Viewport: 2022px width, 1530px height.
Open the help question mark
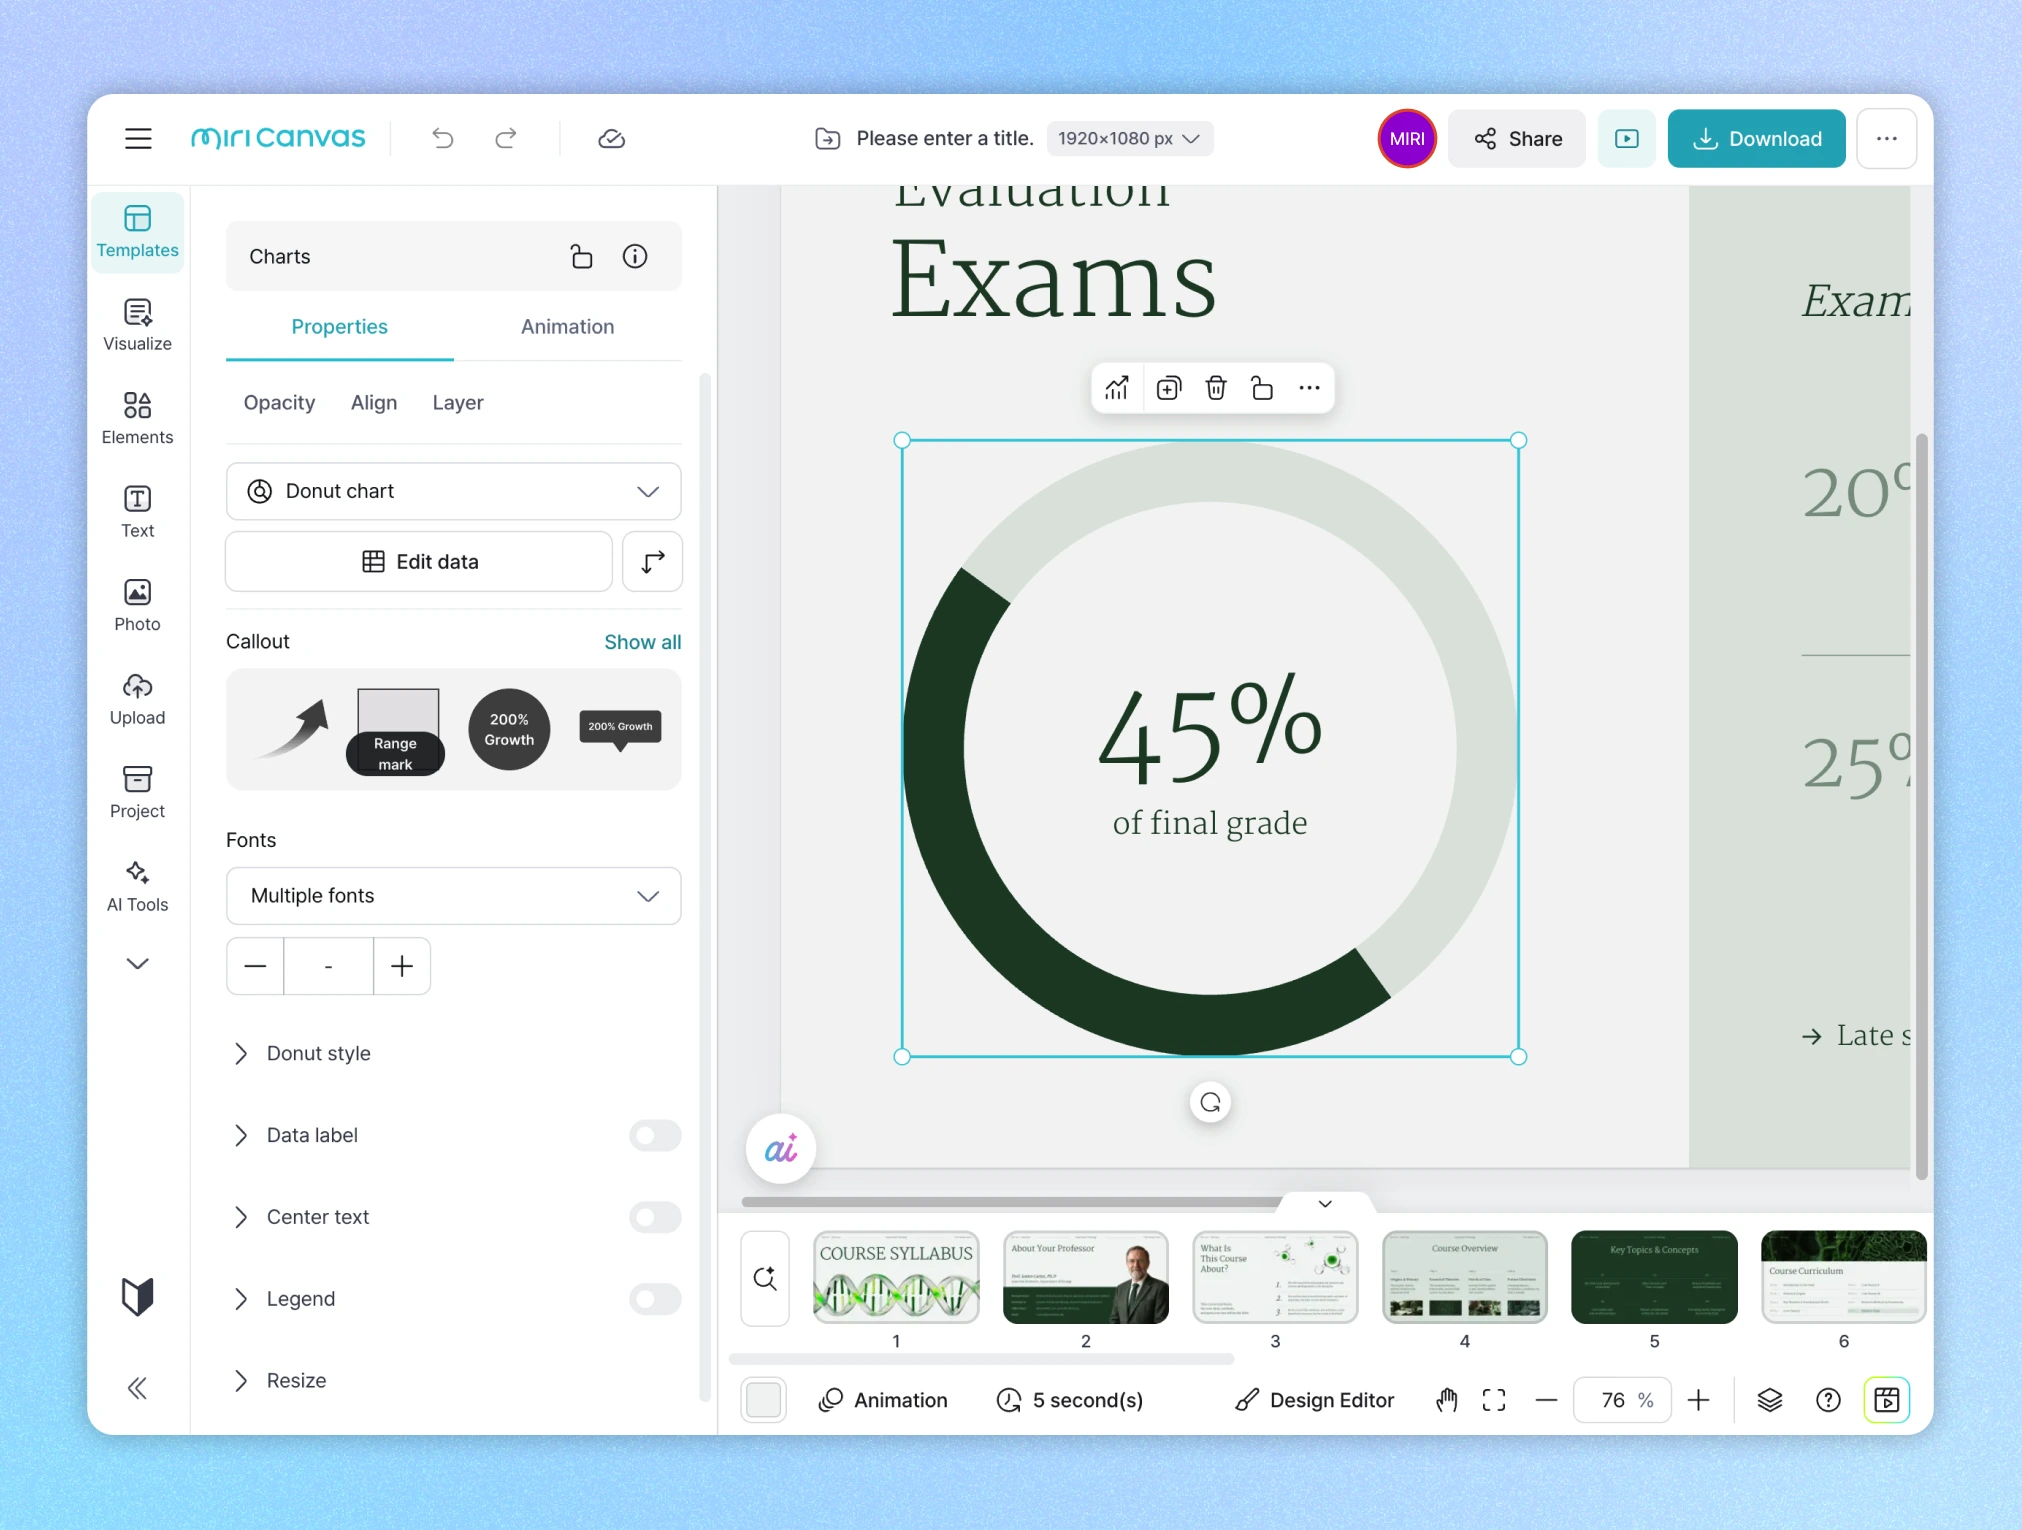(1828, 1400)
